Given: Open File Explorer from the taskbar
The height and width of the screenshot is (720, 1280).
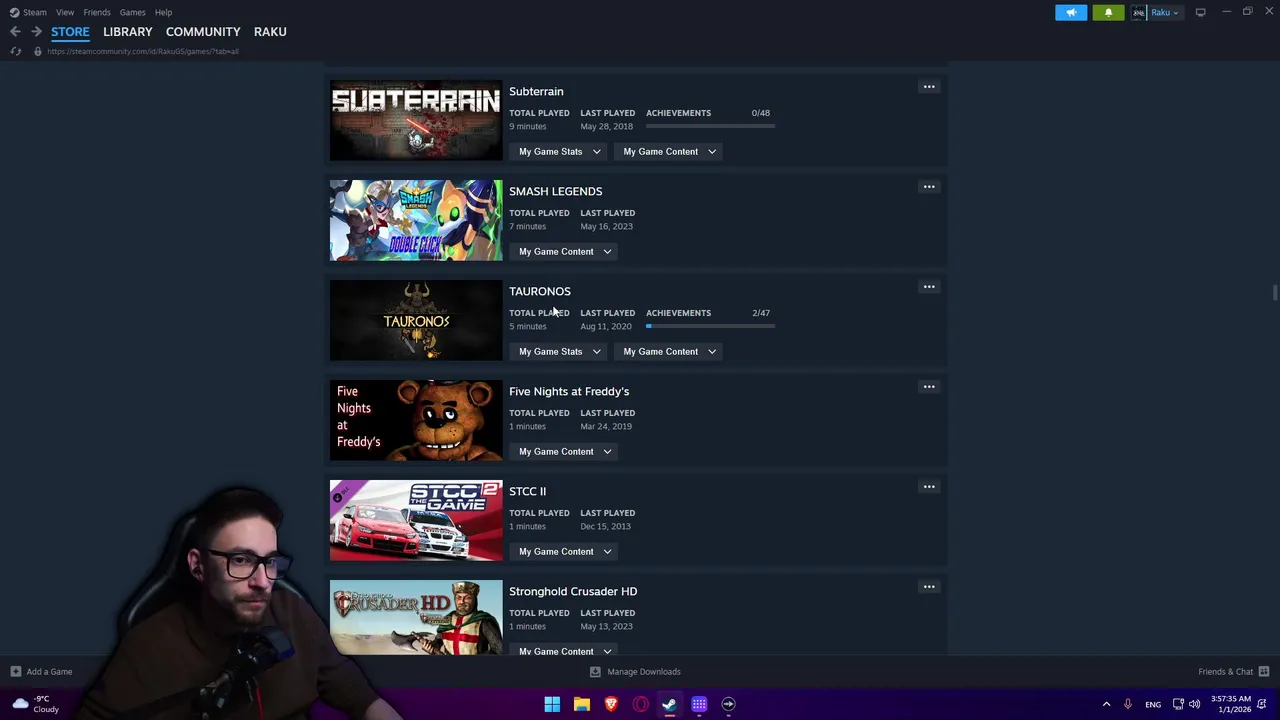Looking at the screenshot, I should [x=582, y=704].
